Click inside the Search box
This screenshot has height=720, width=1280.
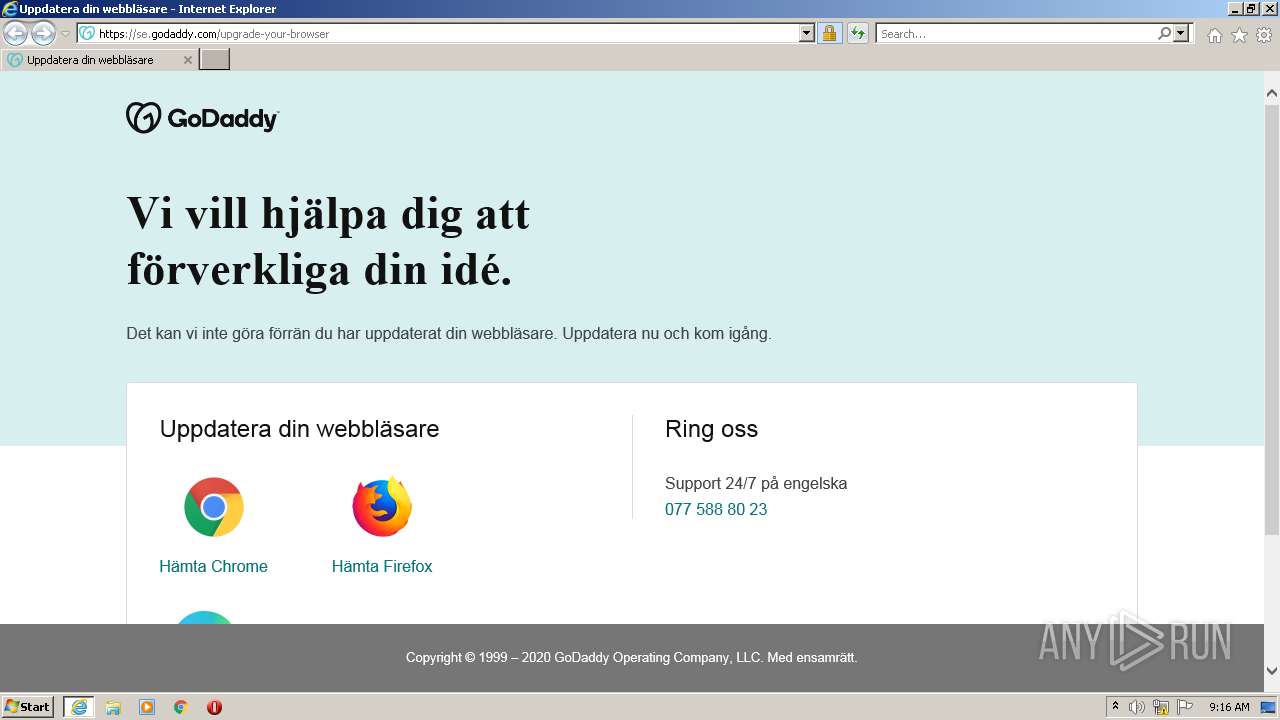coord(1016,34)
